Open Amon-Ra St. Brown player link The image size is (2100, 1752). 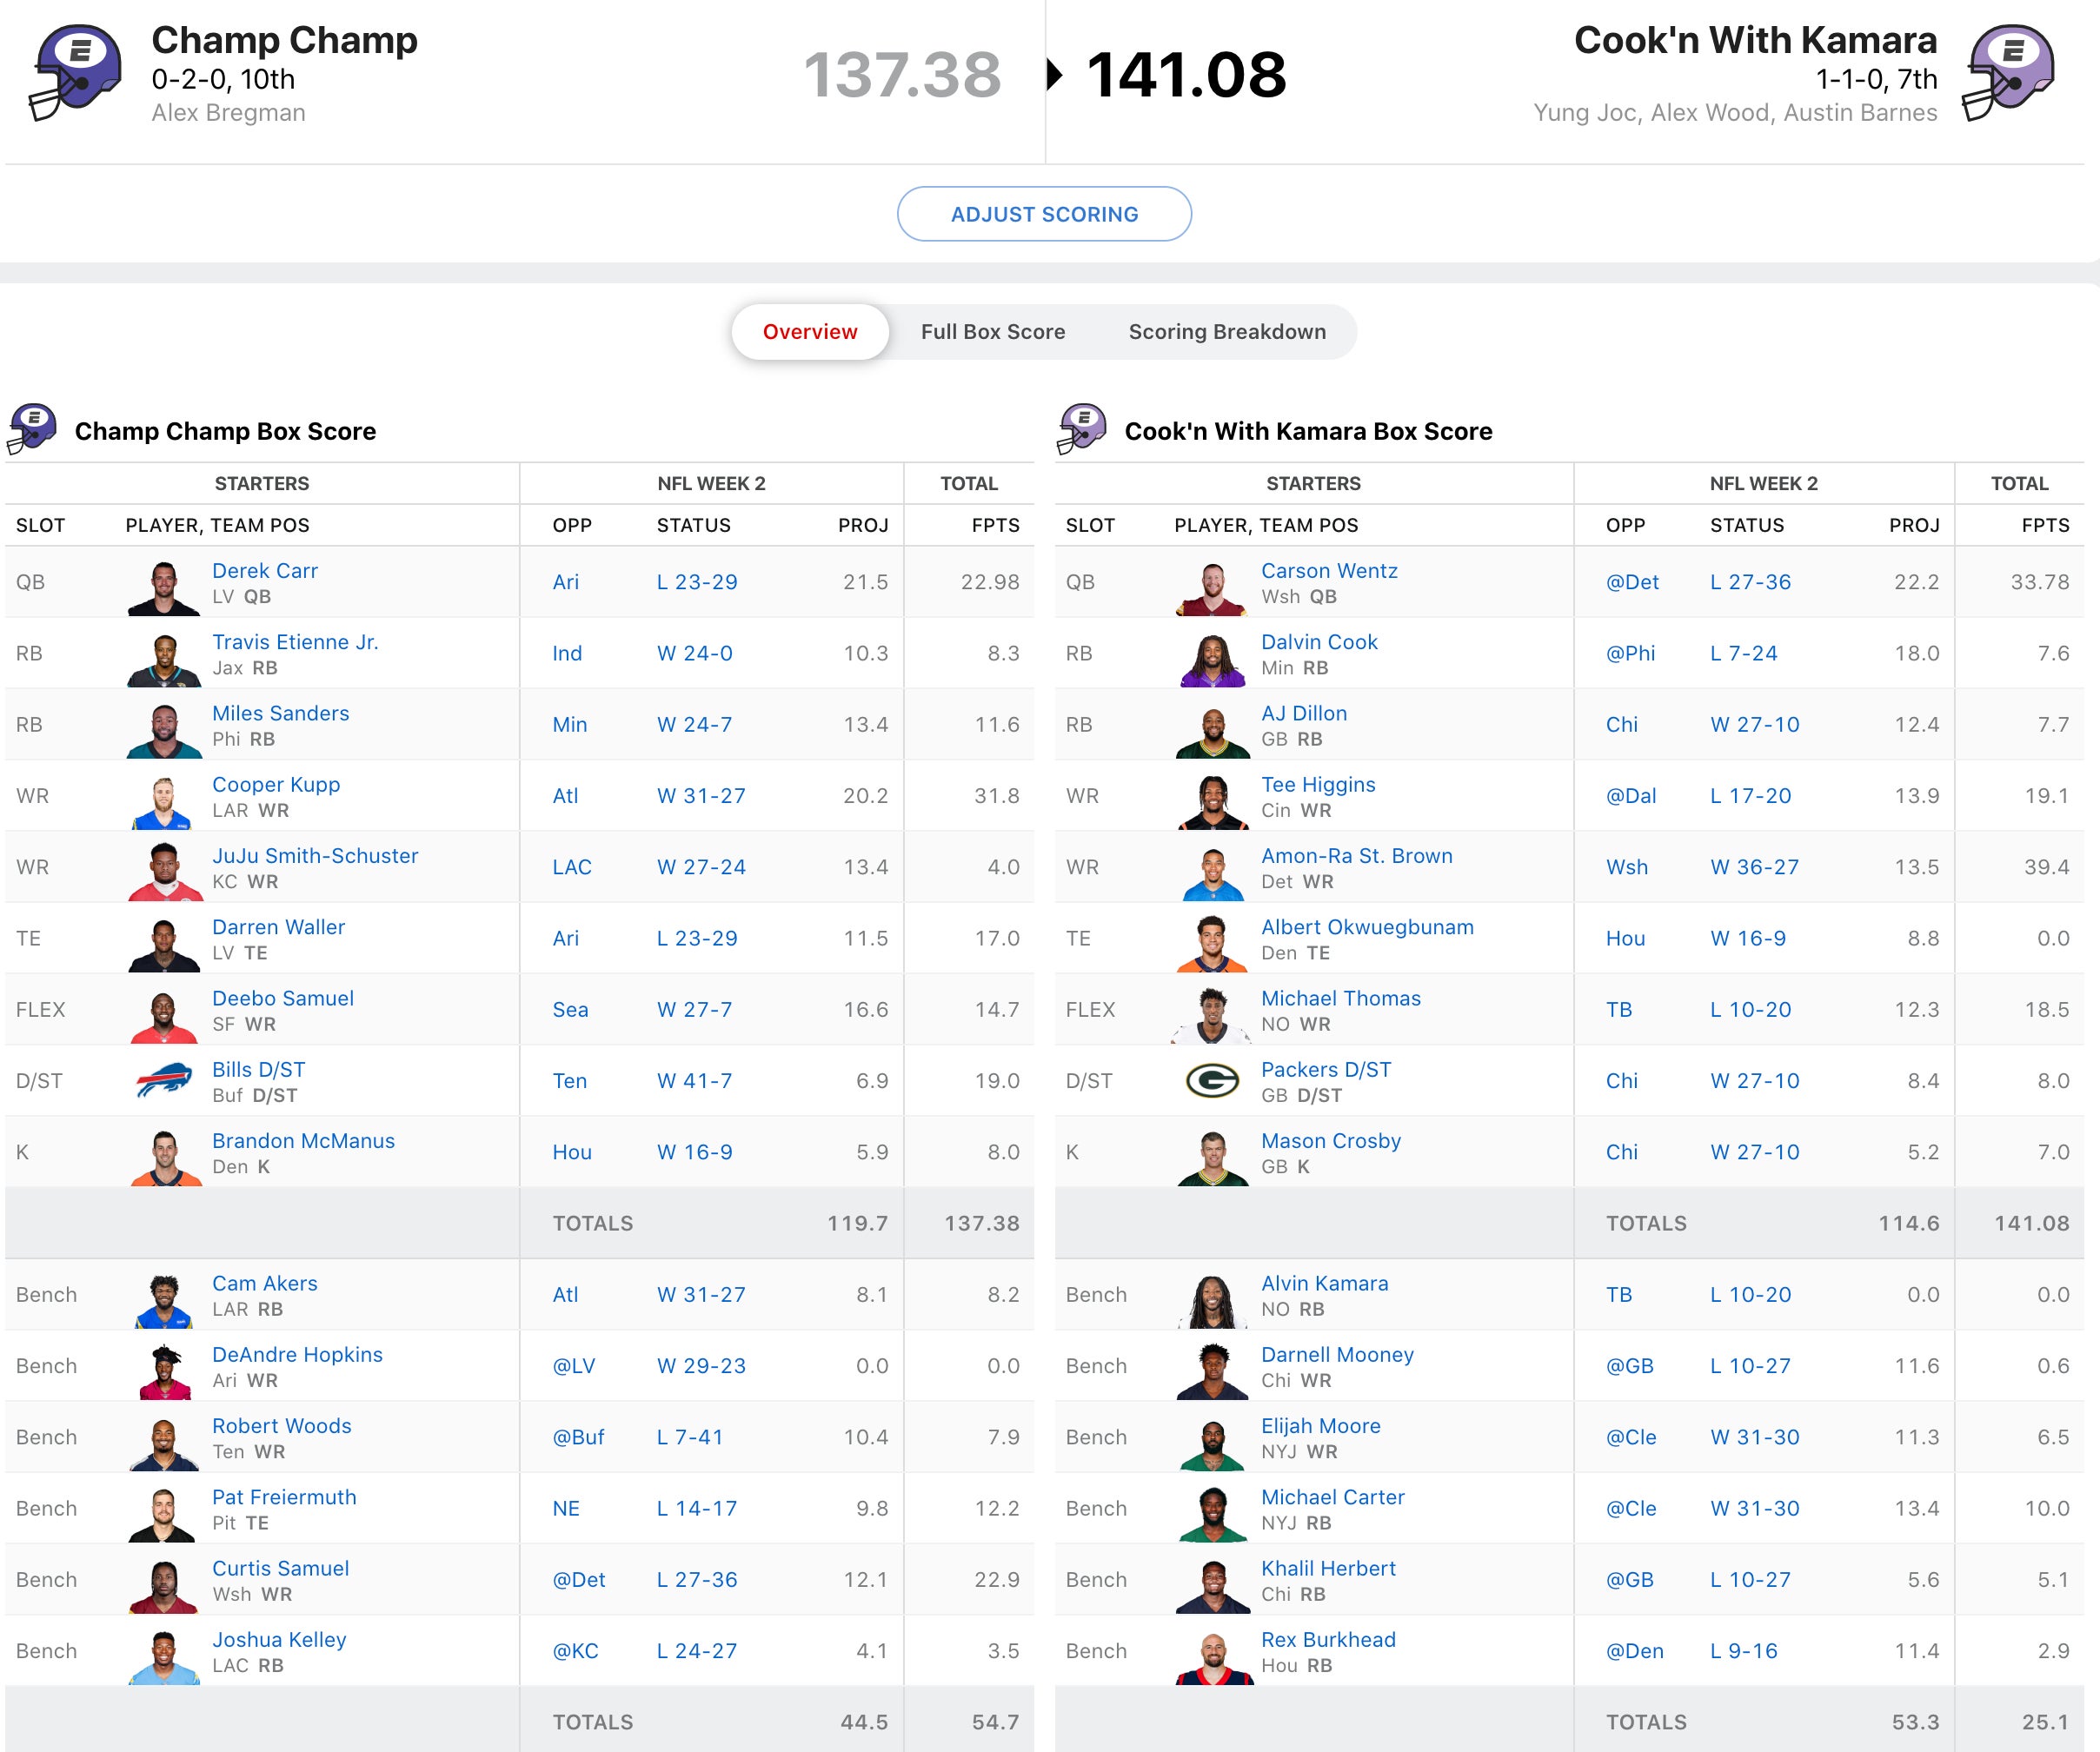pyautogui.click(x=1356, y=856)
